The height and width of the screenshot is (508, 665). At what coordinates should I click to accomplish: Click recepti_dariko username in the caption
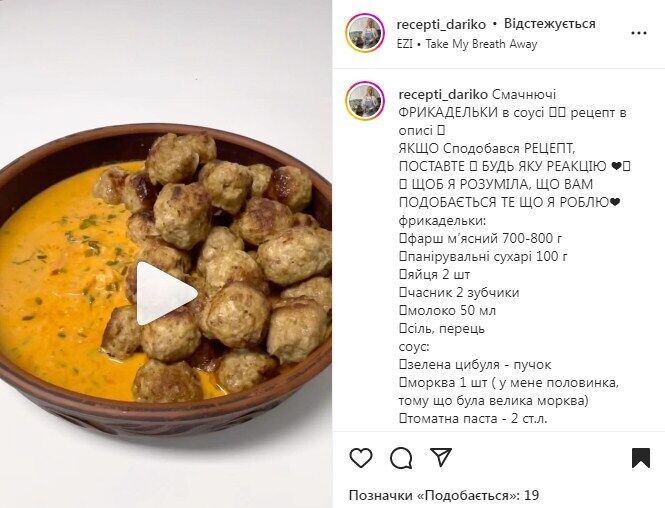443,95
